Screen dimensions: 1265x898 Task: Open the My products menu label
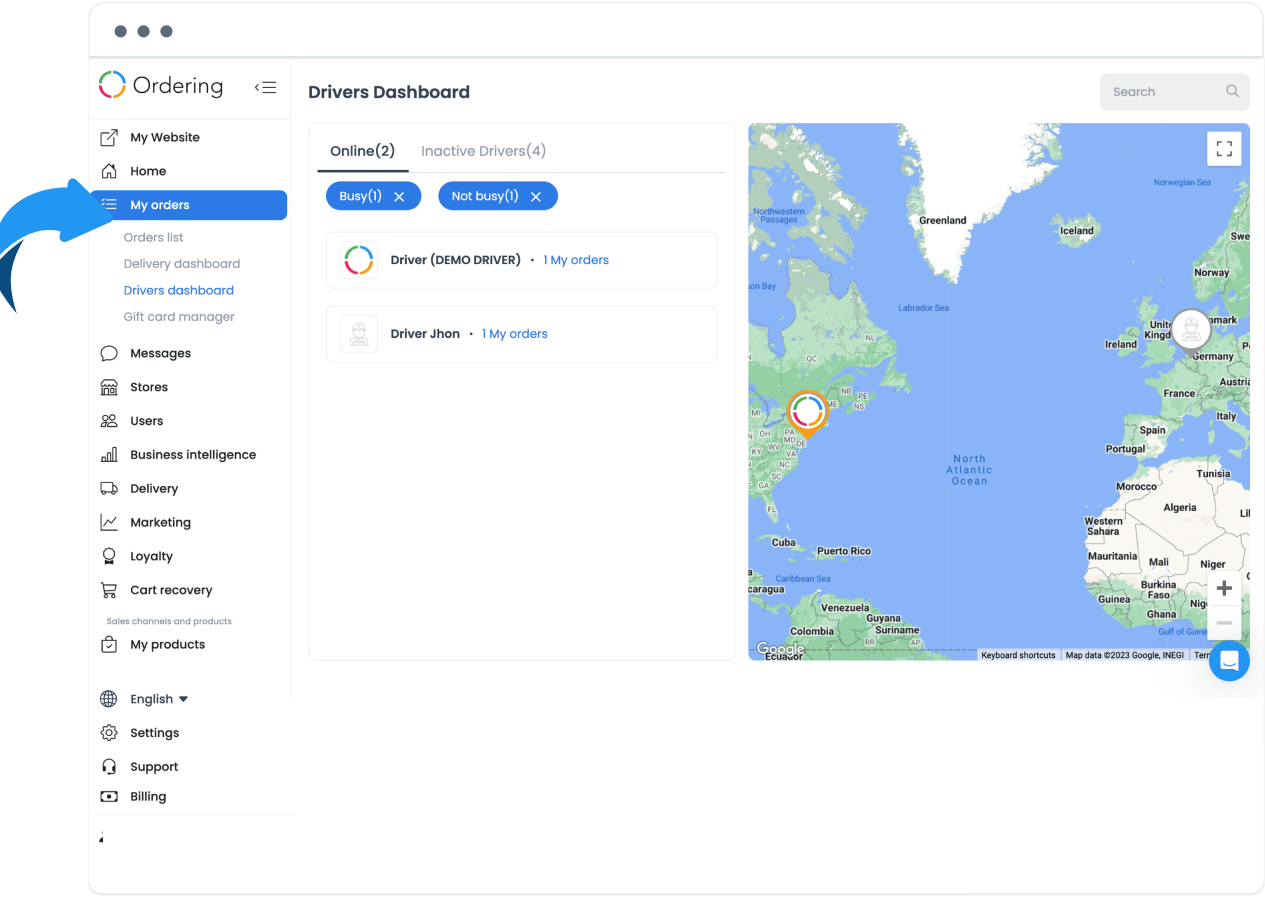[168, 645]
